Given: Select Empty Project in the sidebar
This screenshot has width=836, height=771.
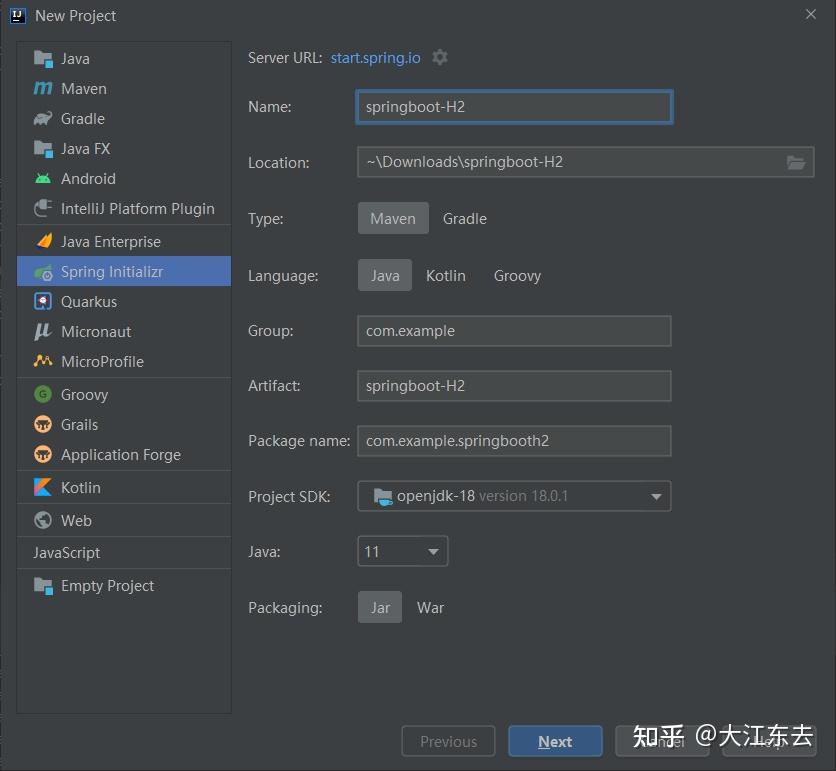Looking at the screenshot, I should (105, 585).
